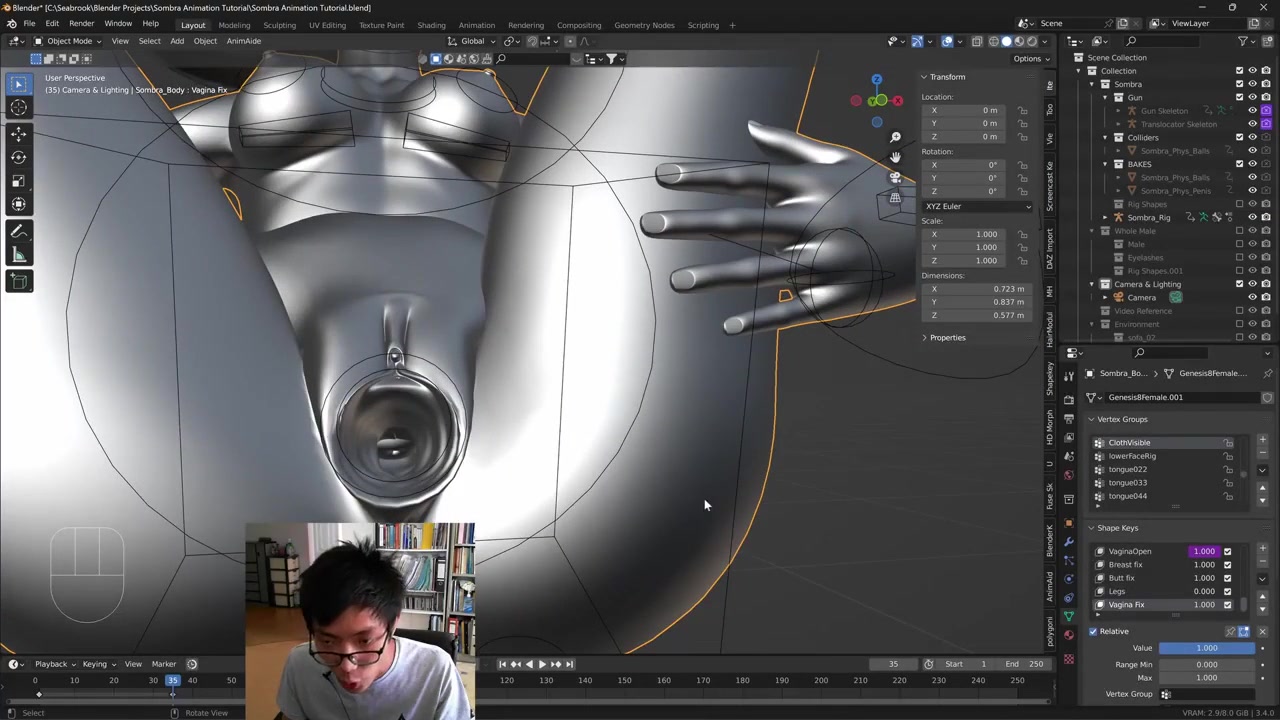
Task: Click the pan view hand icon
Action: tap(895, 157)
